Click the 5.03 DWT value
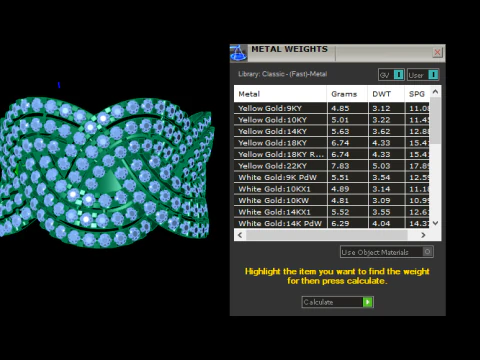 click(x=381, y=166)
